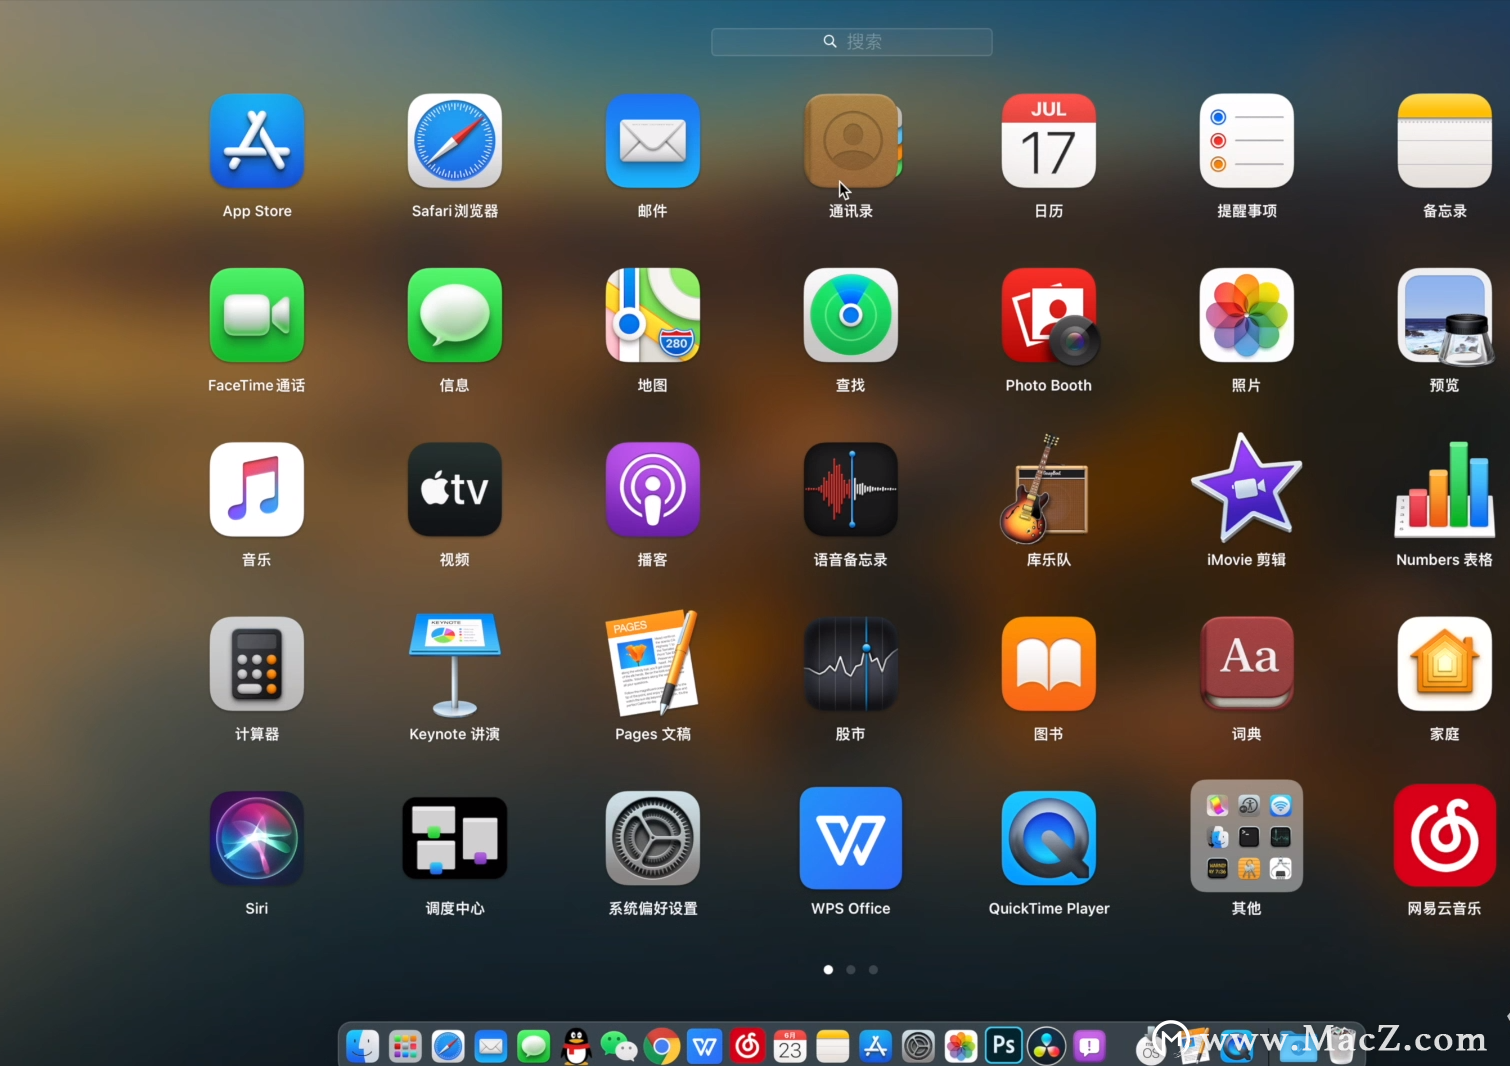
Task: Launch 地图 maps app
Action: coord(653,315)
